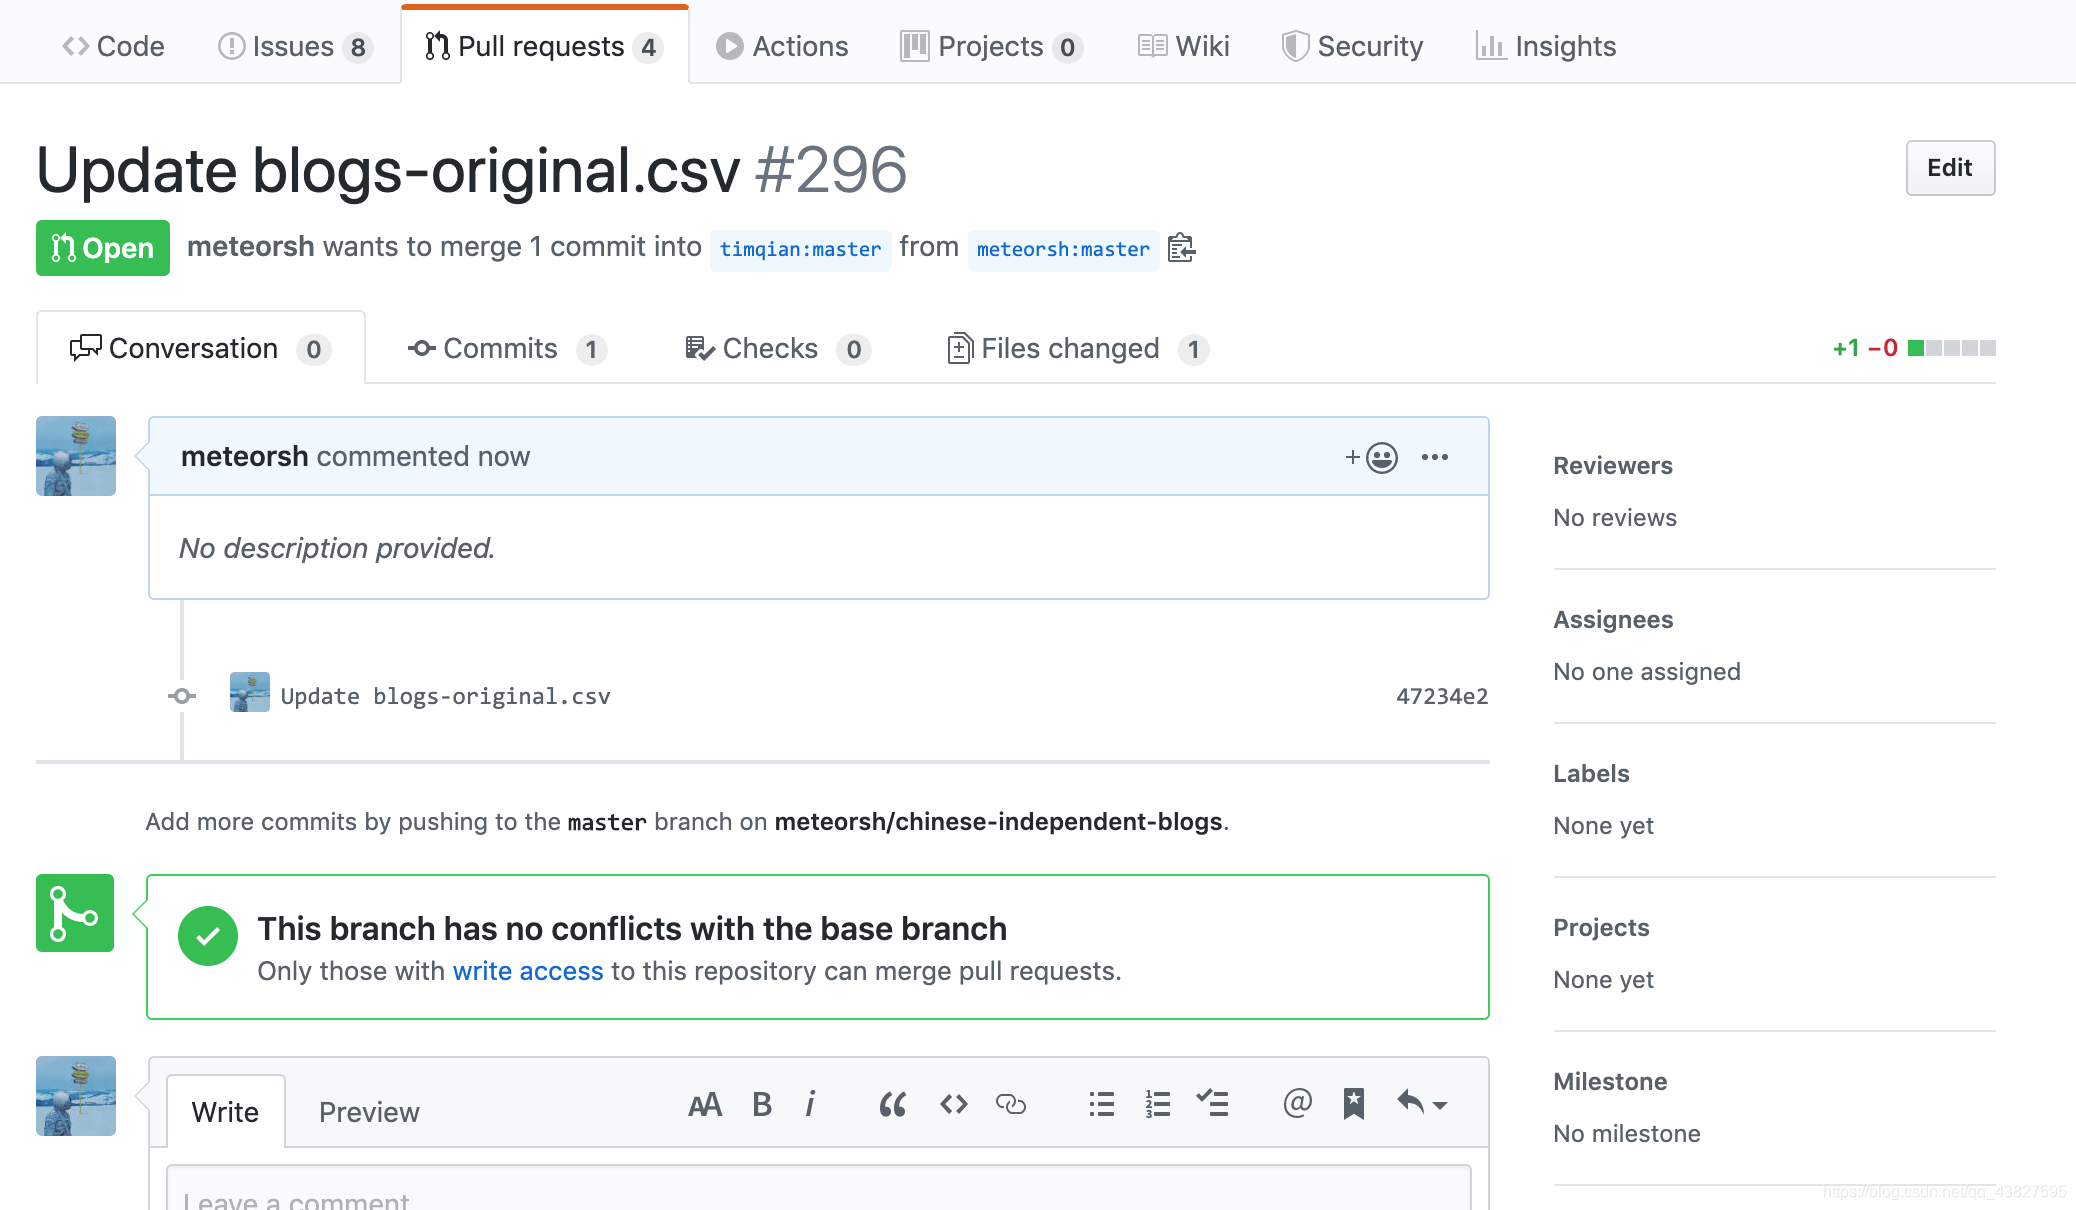Screen dimensions: 2076x1210
Task: Open the Issues tab
Action: click(295, 46)
